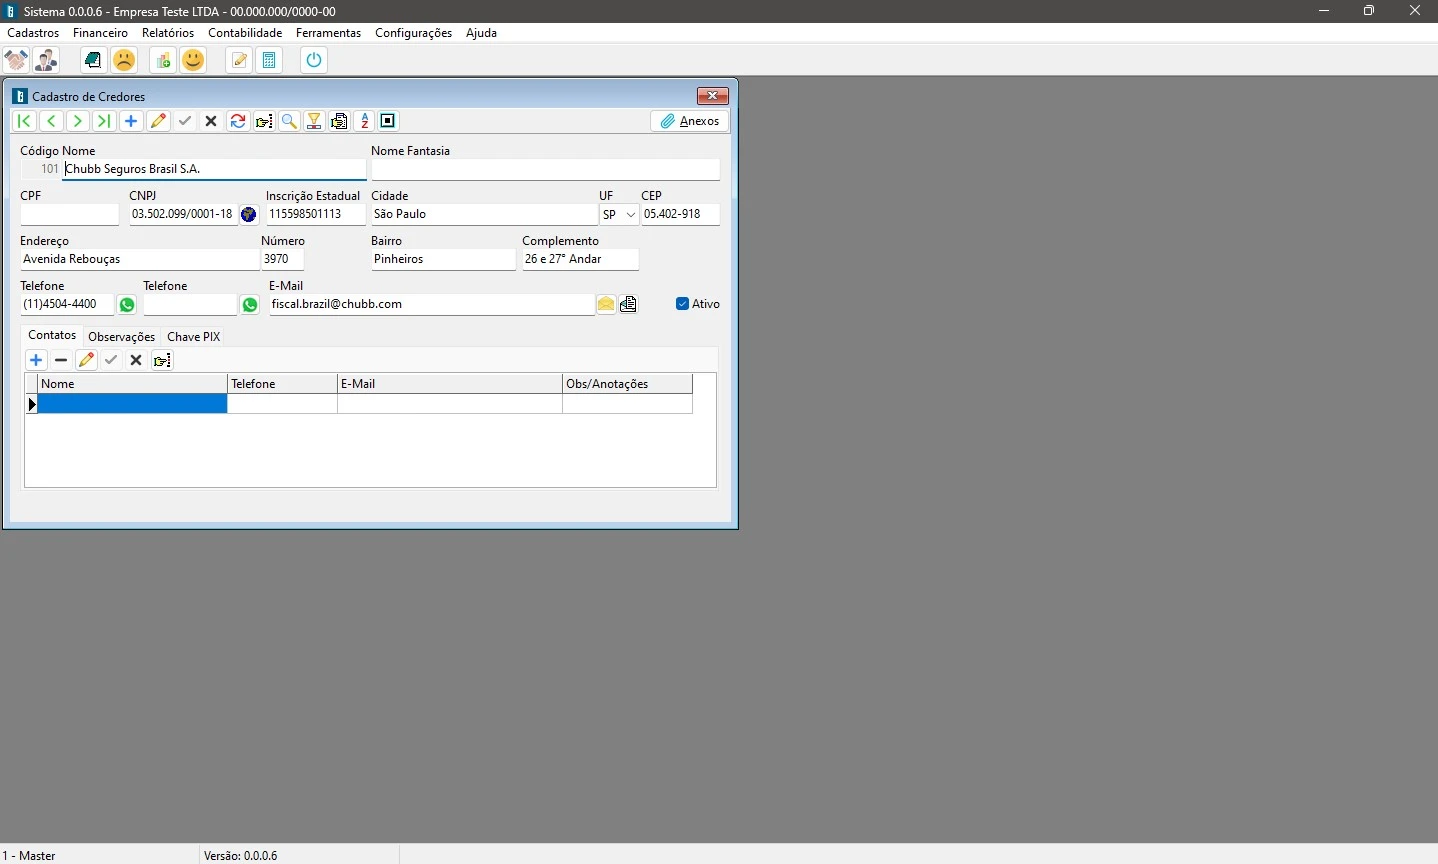Add a new creditor with the plus icon
This screenshot has height=864, width=1438.
click(131, 121)
